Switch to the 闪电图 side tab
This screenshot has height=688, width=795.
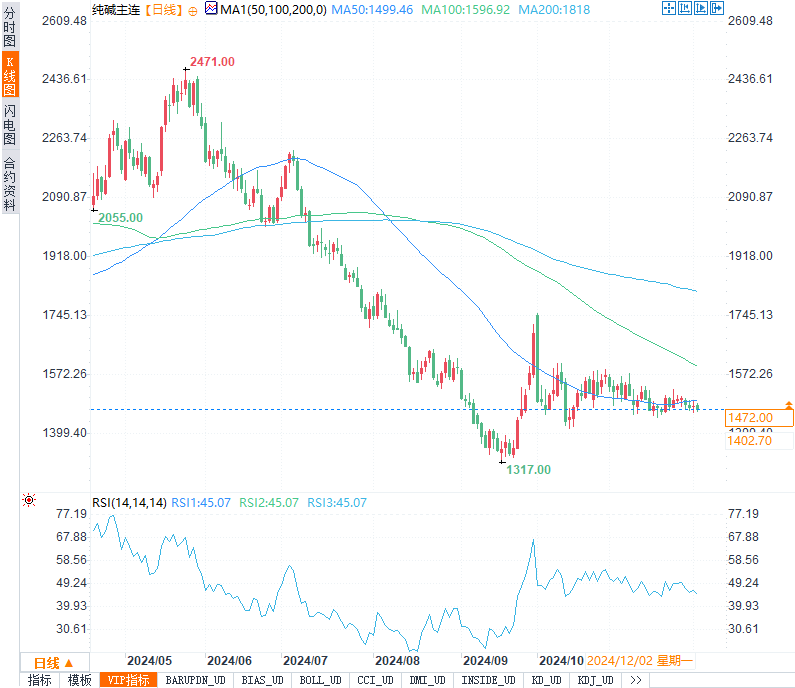tap(10, 124)
